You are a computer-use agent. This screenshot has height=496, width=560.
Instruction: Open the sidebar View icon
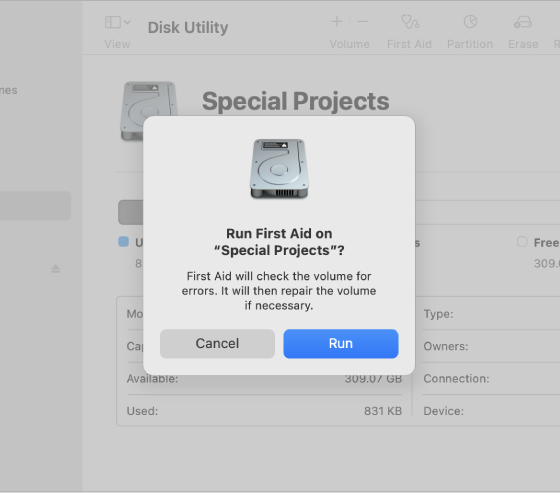[x=112, y=22]
